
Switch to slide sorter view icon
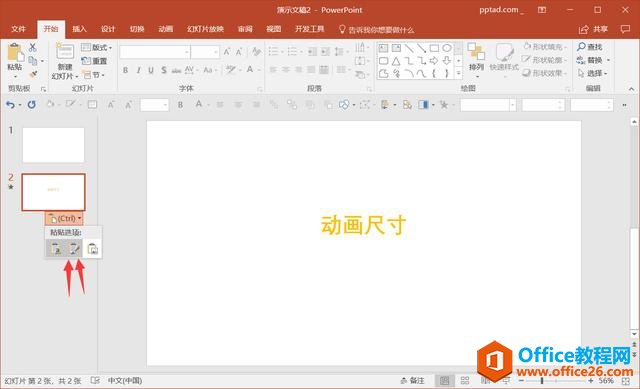pyautogui.click(x=464, y=381)
